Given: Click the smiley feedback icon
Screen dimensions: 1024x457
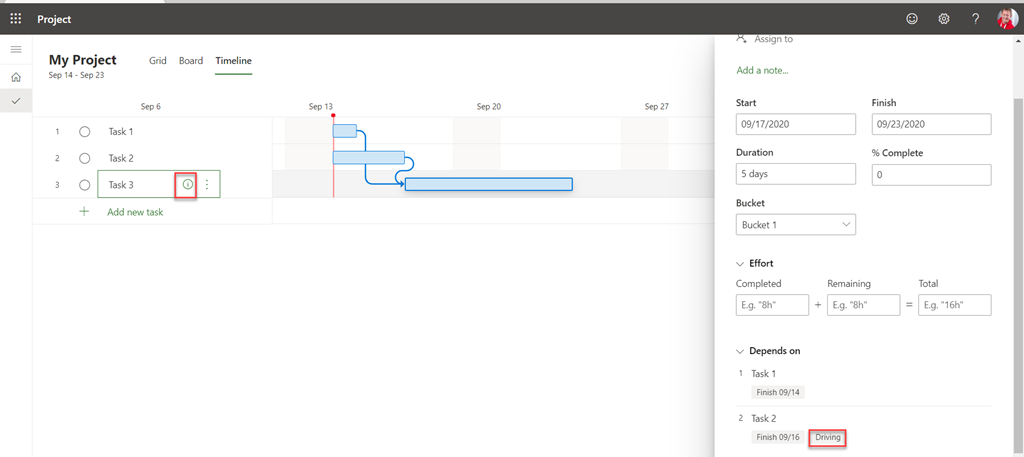Looking at the screenshot, I should [912, 19].
